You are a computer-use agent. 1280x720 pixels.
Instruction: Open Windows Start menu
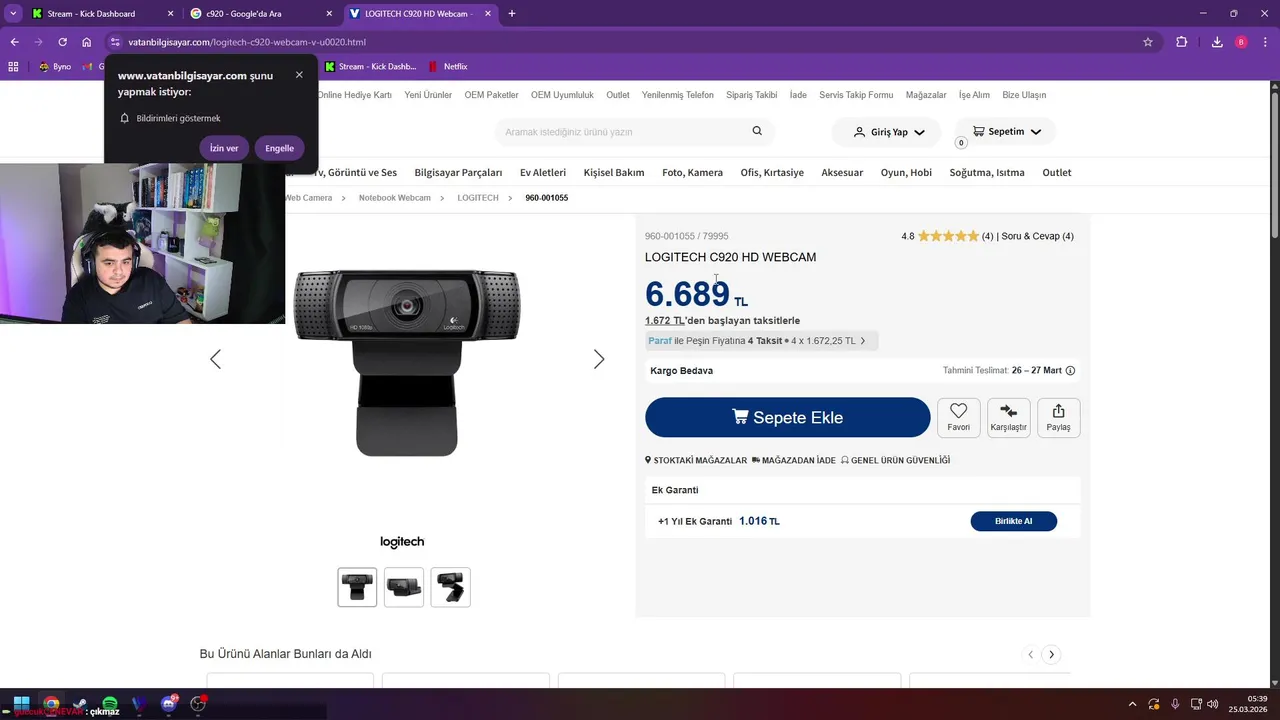tap(21, 704)
